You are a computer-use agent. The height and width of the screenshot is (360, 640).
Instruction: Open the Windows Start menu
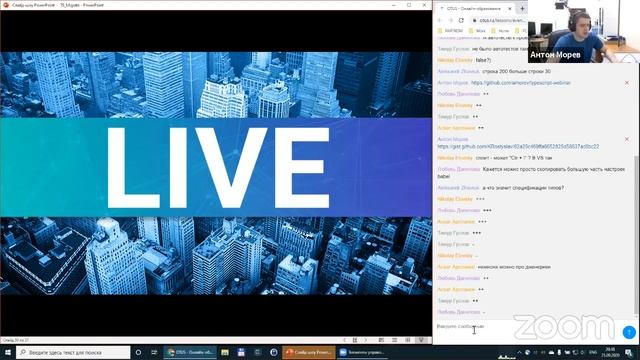7,352
